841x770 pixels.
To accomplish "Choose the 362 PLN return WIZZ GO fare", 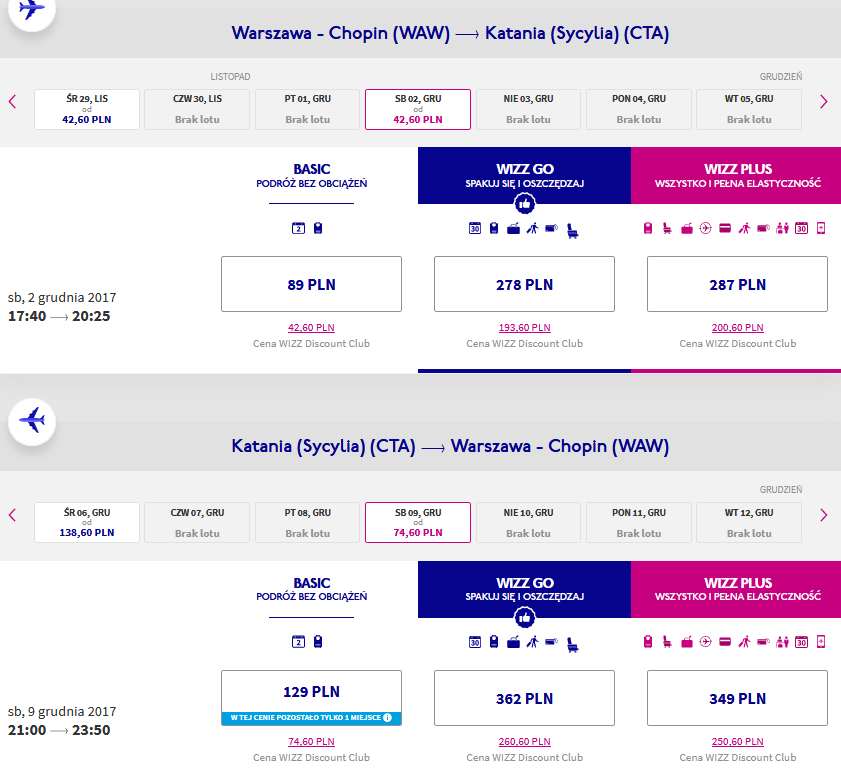I will pyautogui.click(x=524, y=698).
